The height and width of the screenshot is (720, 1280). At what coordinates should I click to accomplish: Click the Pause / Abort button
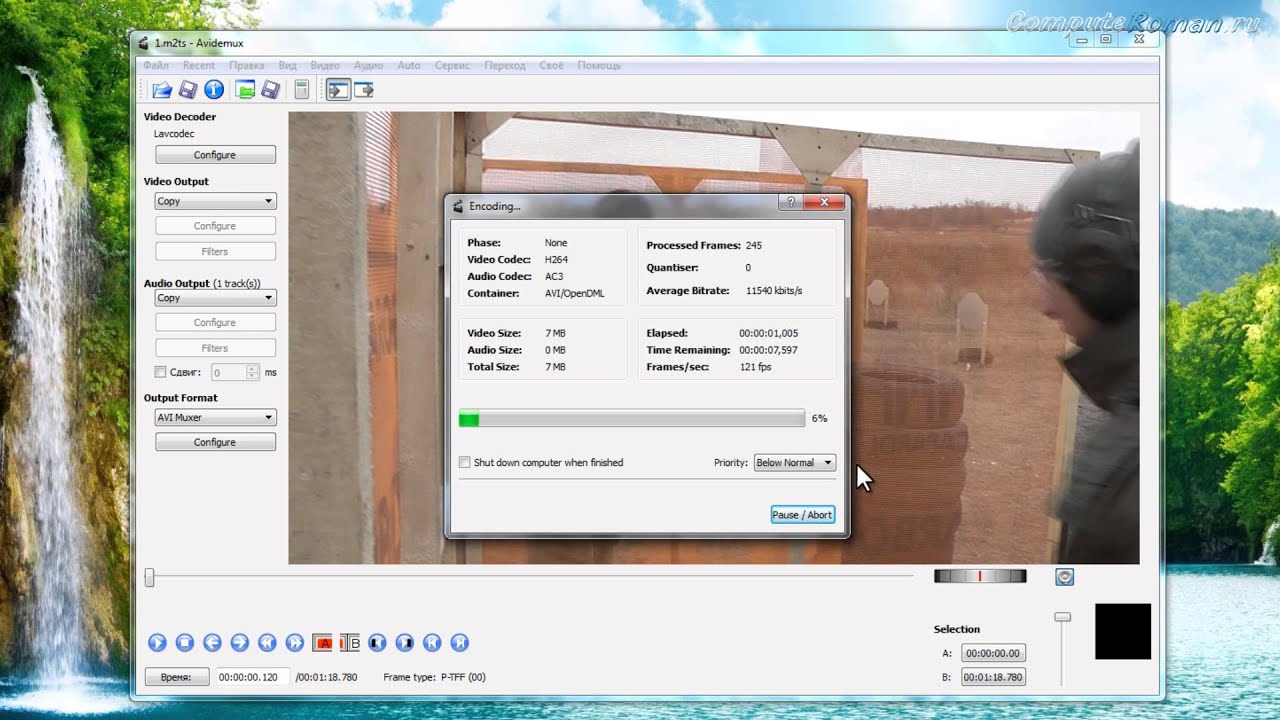[x=802, y=515]
